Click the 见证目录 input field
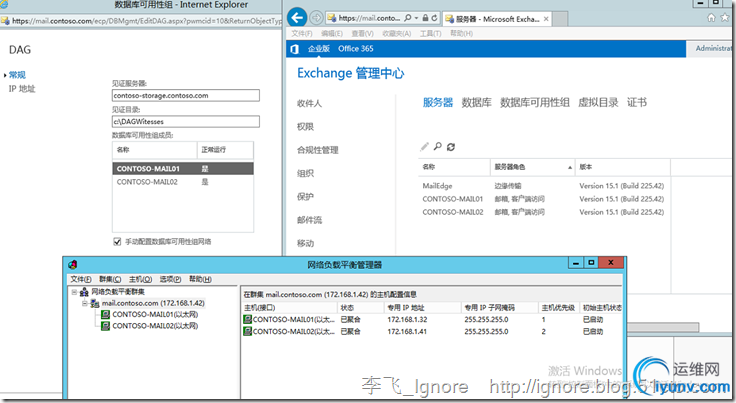 pos(186,122)
